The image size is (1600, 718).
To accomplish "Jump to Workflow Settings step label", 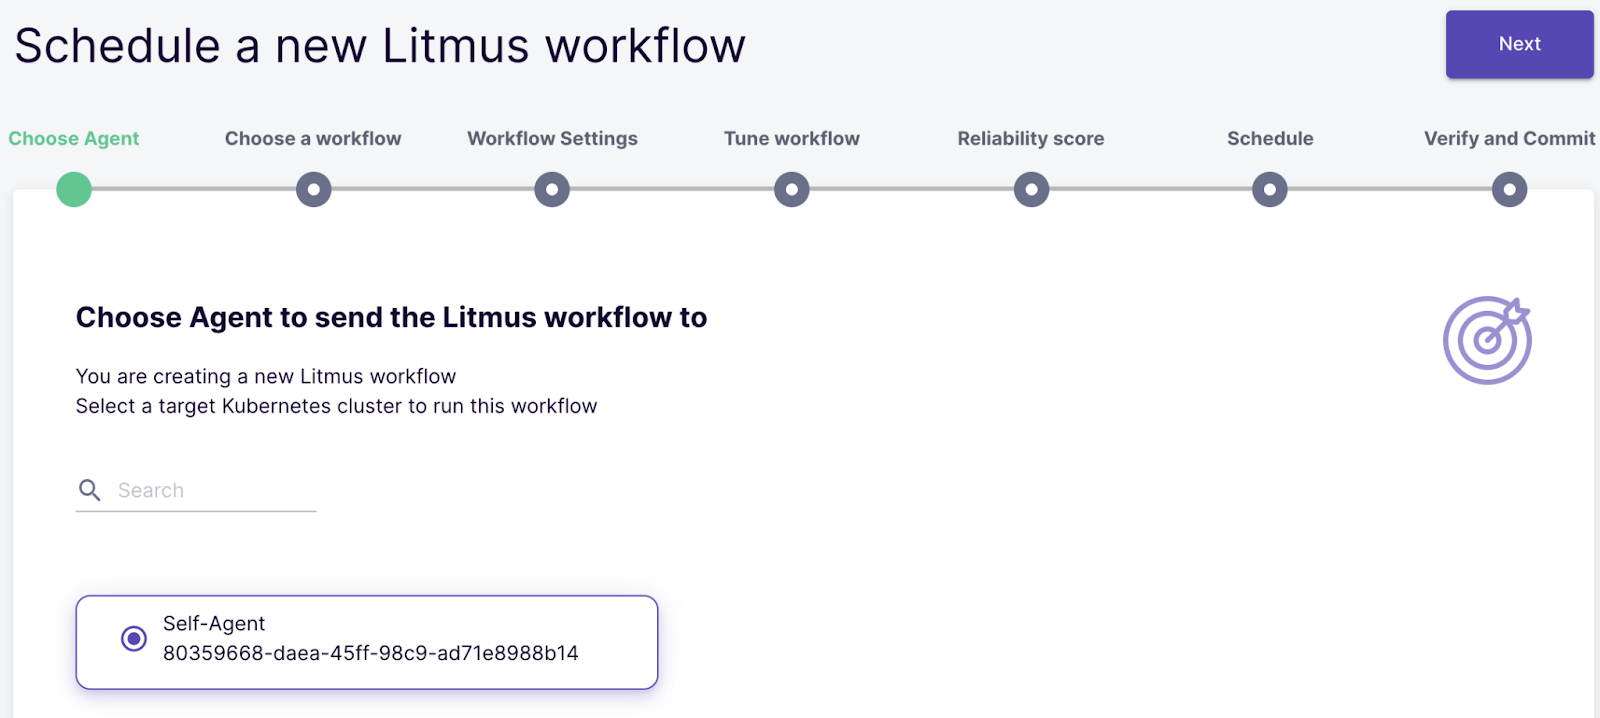I will coord(552,139).
